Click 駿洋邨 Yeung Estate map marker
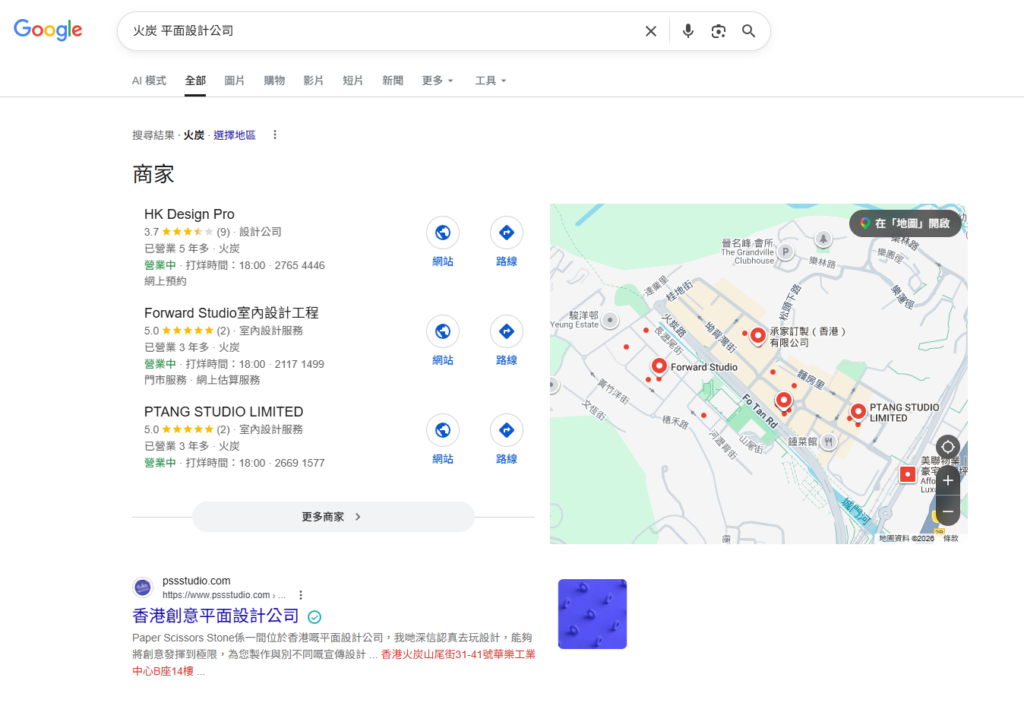 pos(610,320)
